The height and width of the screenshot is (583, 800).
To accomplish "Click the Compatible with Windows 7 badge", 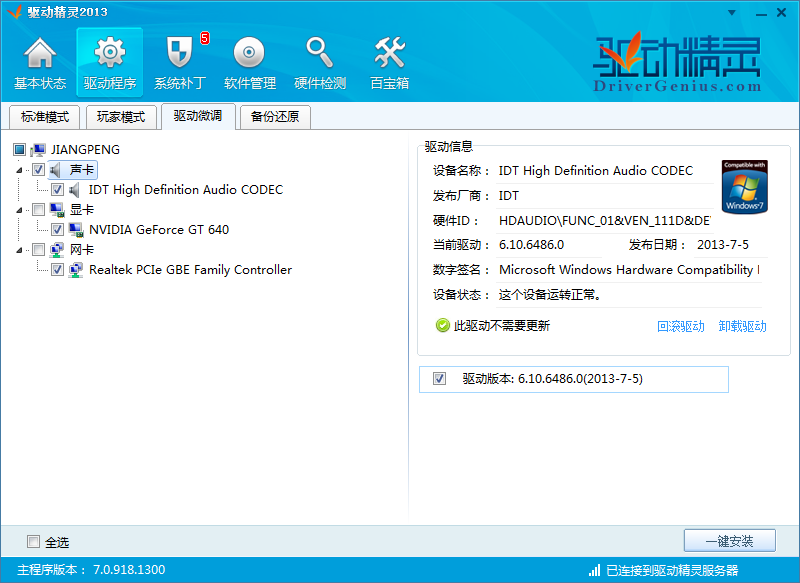I will [744, 187].
